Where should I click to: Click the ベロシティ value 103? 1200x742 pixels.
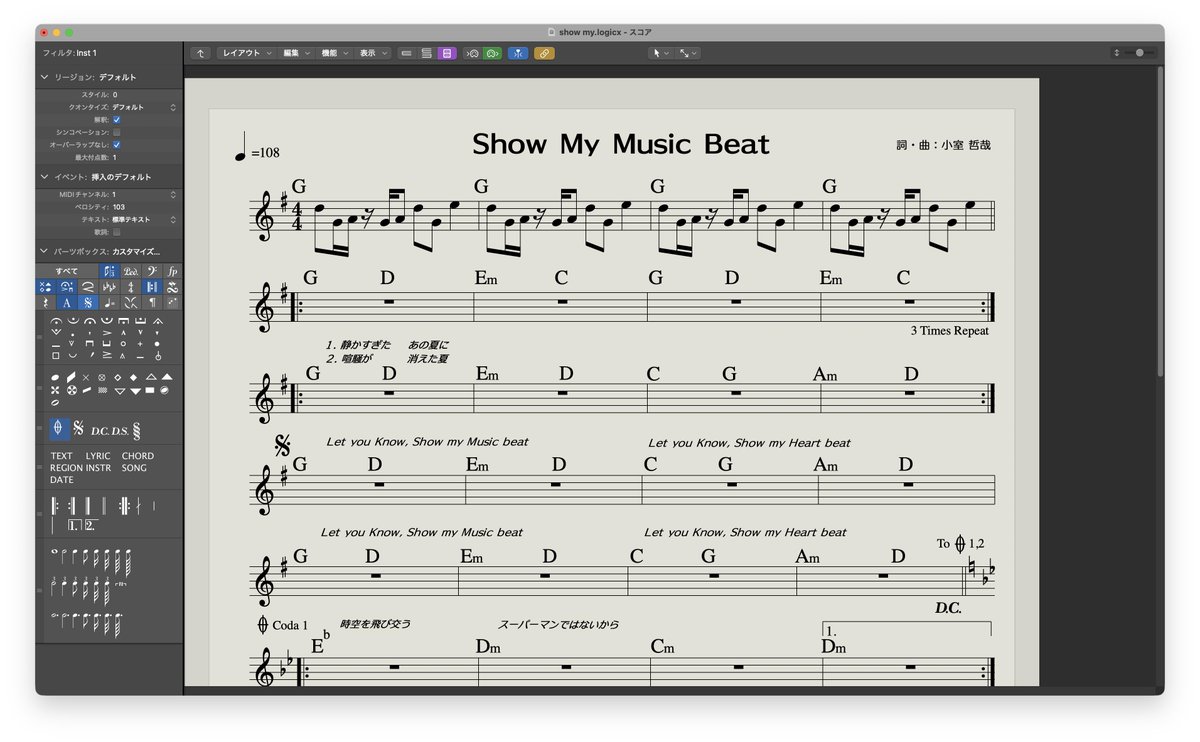click(120, 207)
